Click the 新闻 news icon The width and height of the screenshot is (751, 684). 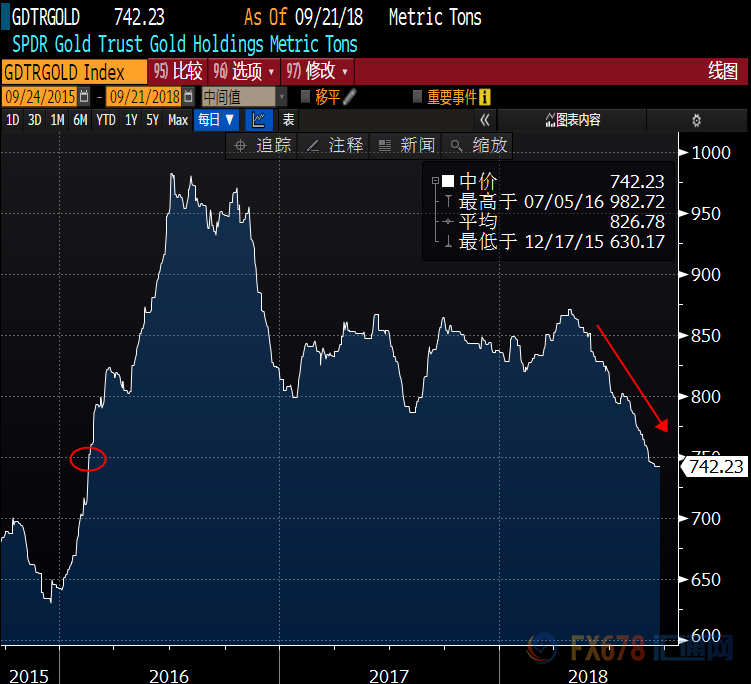pyautogui.click(x=385, y=146)
